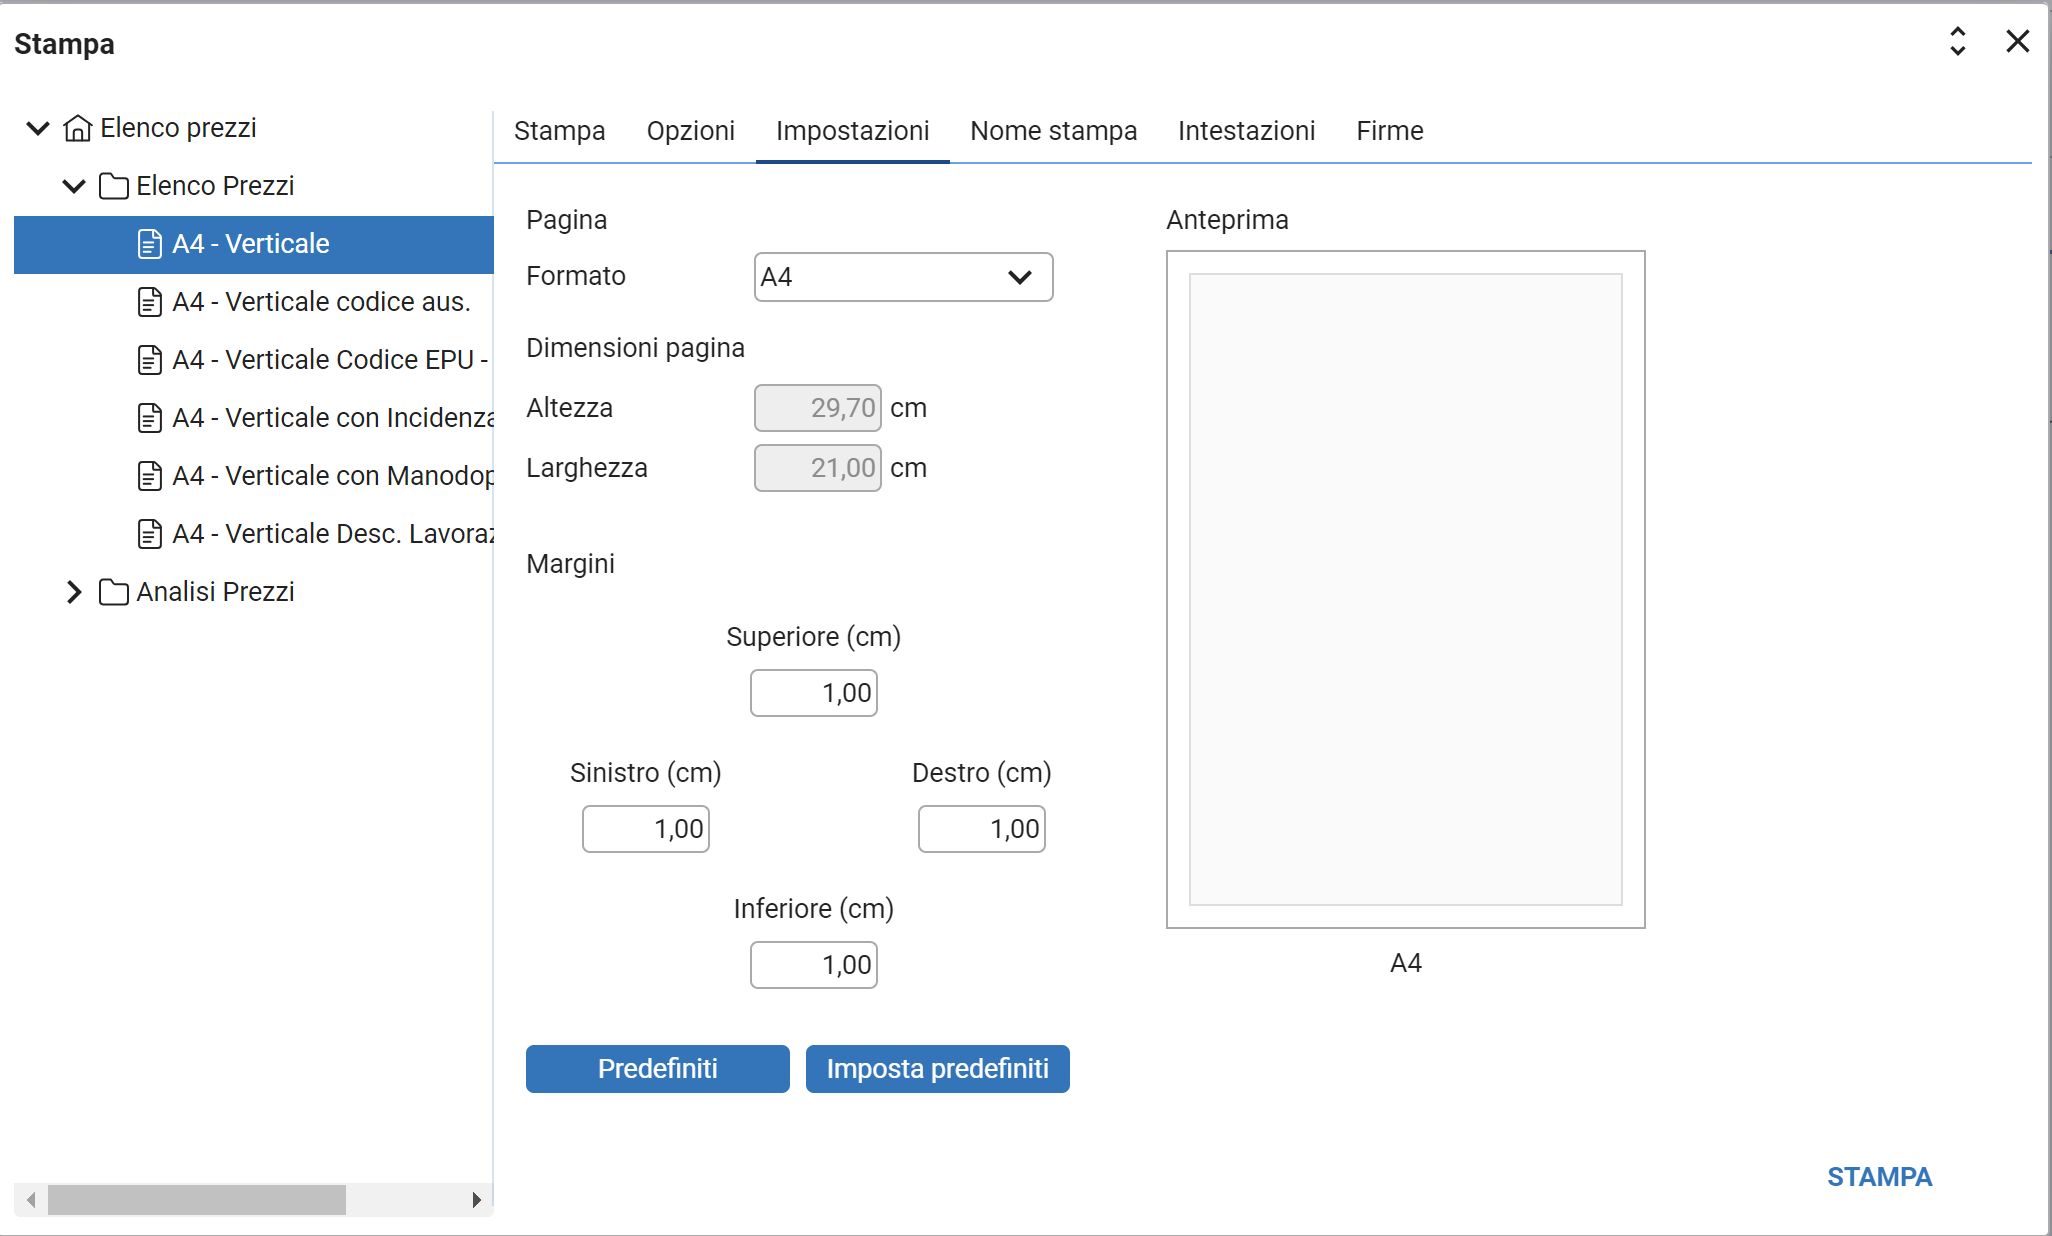The image size is (2052, 1236).
Task: Select A4 - Verticale con Manodopera template
Action: (x=333, y=476)
